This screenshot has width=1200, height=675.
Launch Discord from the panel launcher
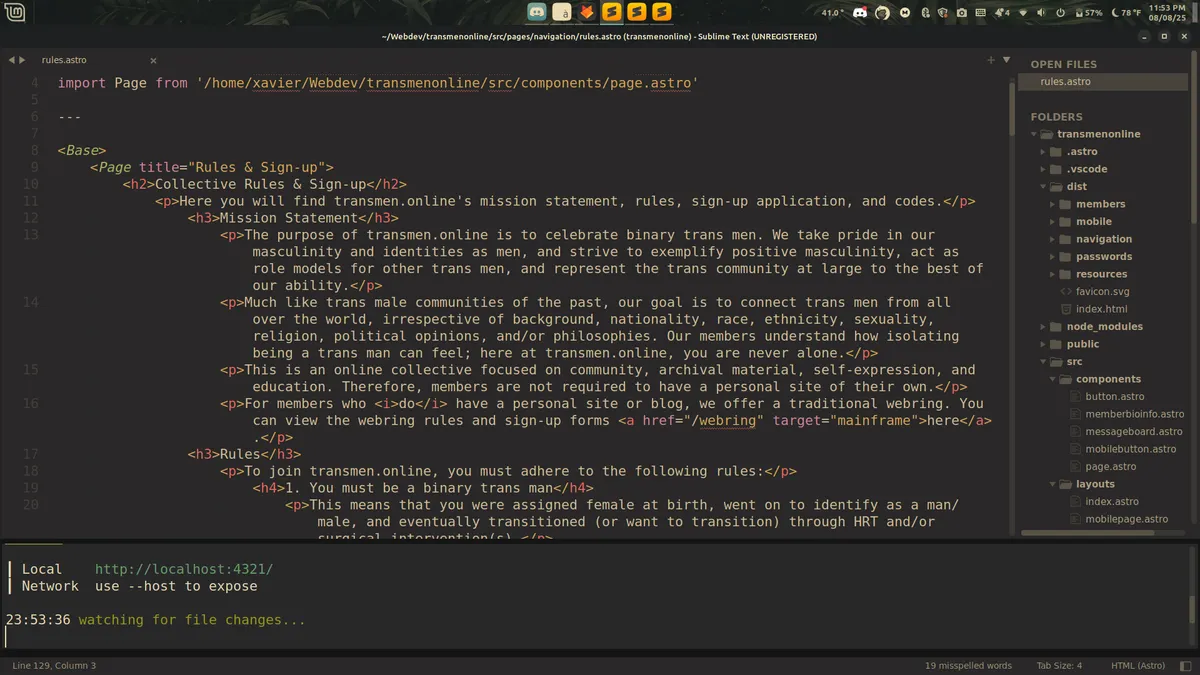coord(537,12)
